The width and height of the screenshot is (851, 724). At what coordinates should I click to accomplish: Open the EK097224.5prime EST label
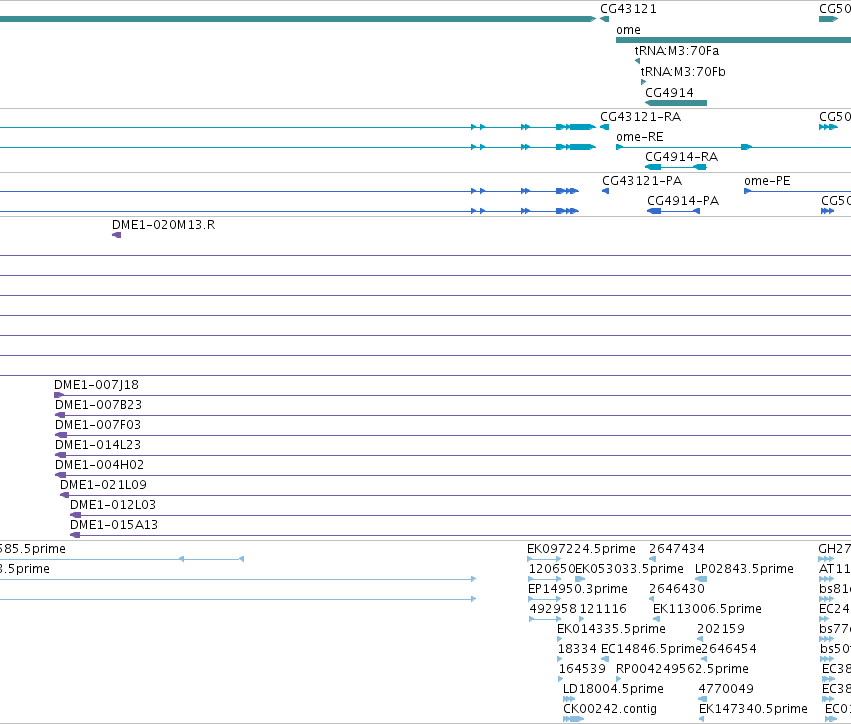click(x=581, y=549)
